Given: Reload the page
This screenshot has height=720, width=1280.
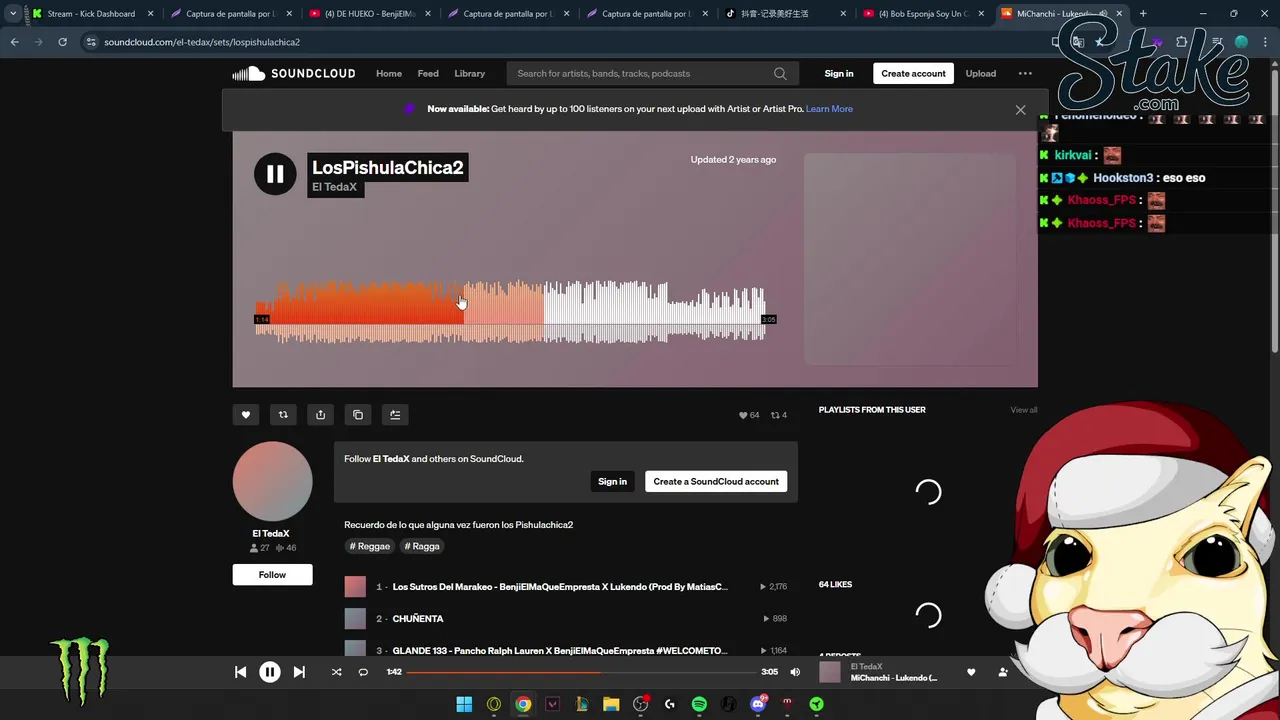Looking at the screenshot, I should pyautogui.click(x=62, y=42).
